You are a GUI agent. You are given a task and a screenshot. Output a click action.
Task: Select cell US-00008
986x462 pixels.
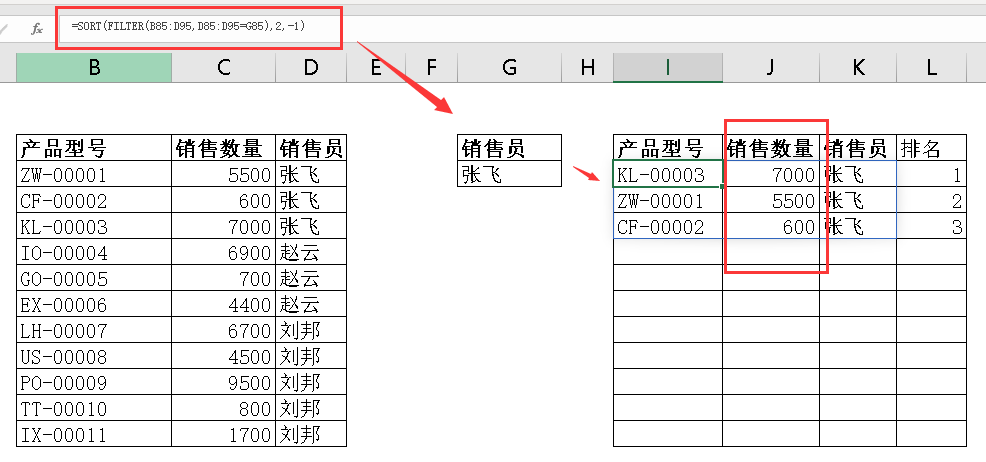(x=94, y=356)
